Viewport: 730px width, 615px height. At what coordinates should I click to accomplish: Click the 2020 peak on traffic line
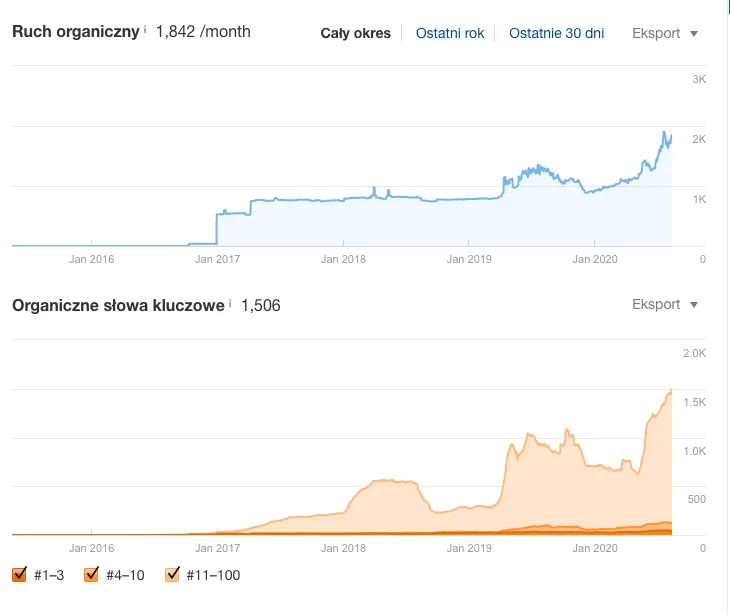pos(665,133)
